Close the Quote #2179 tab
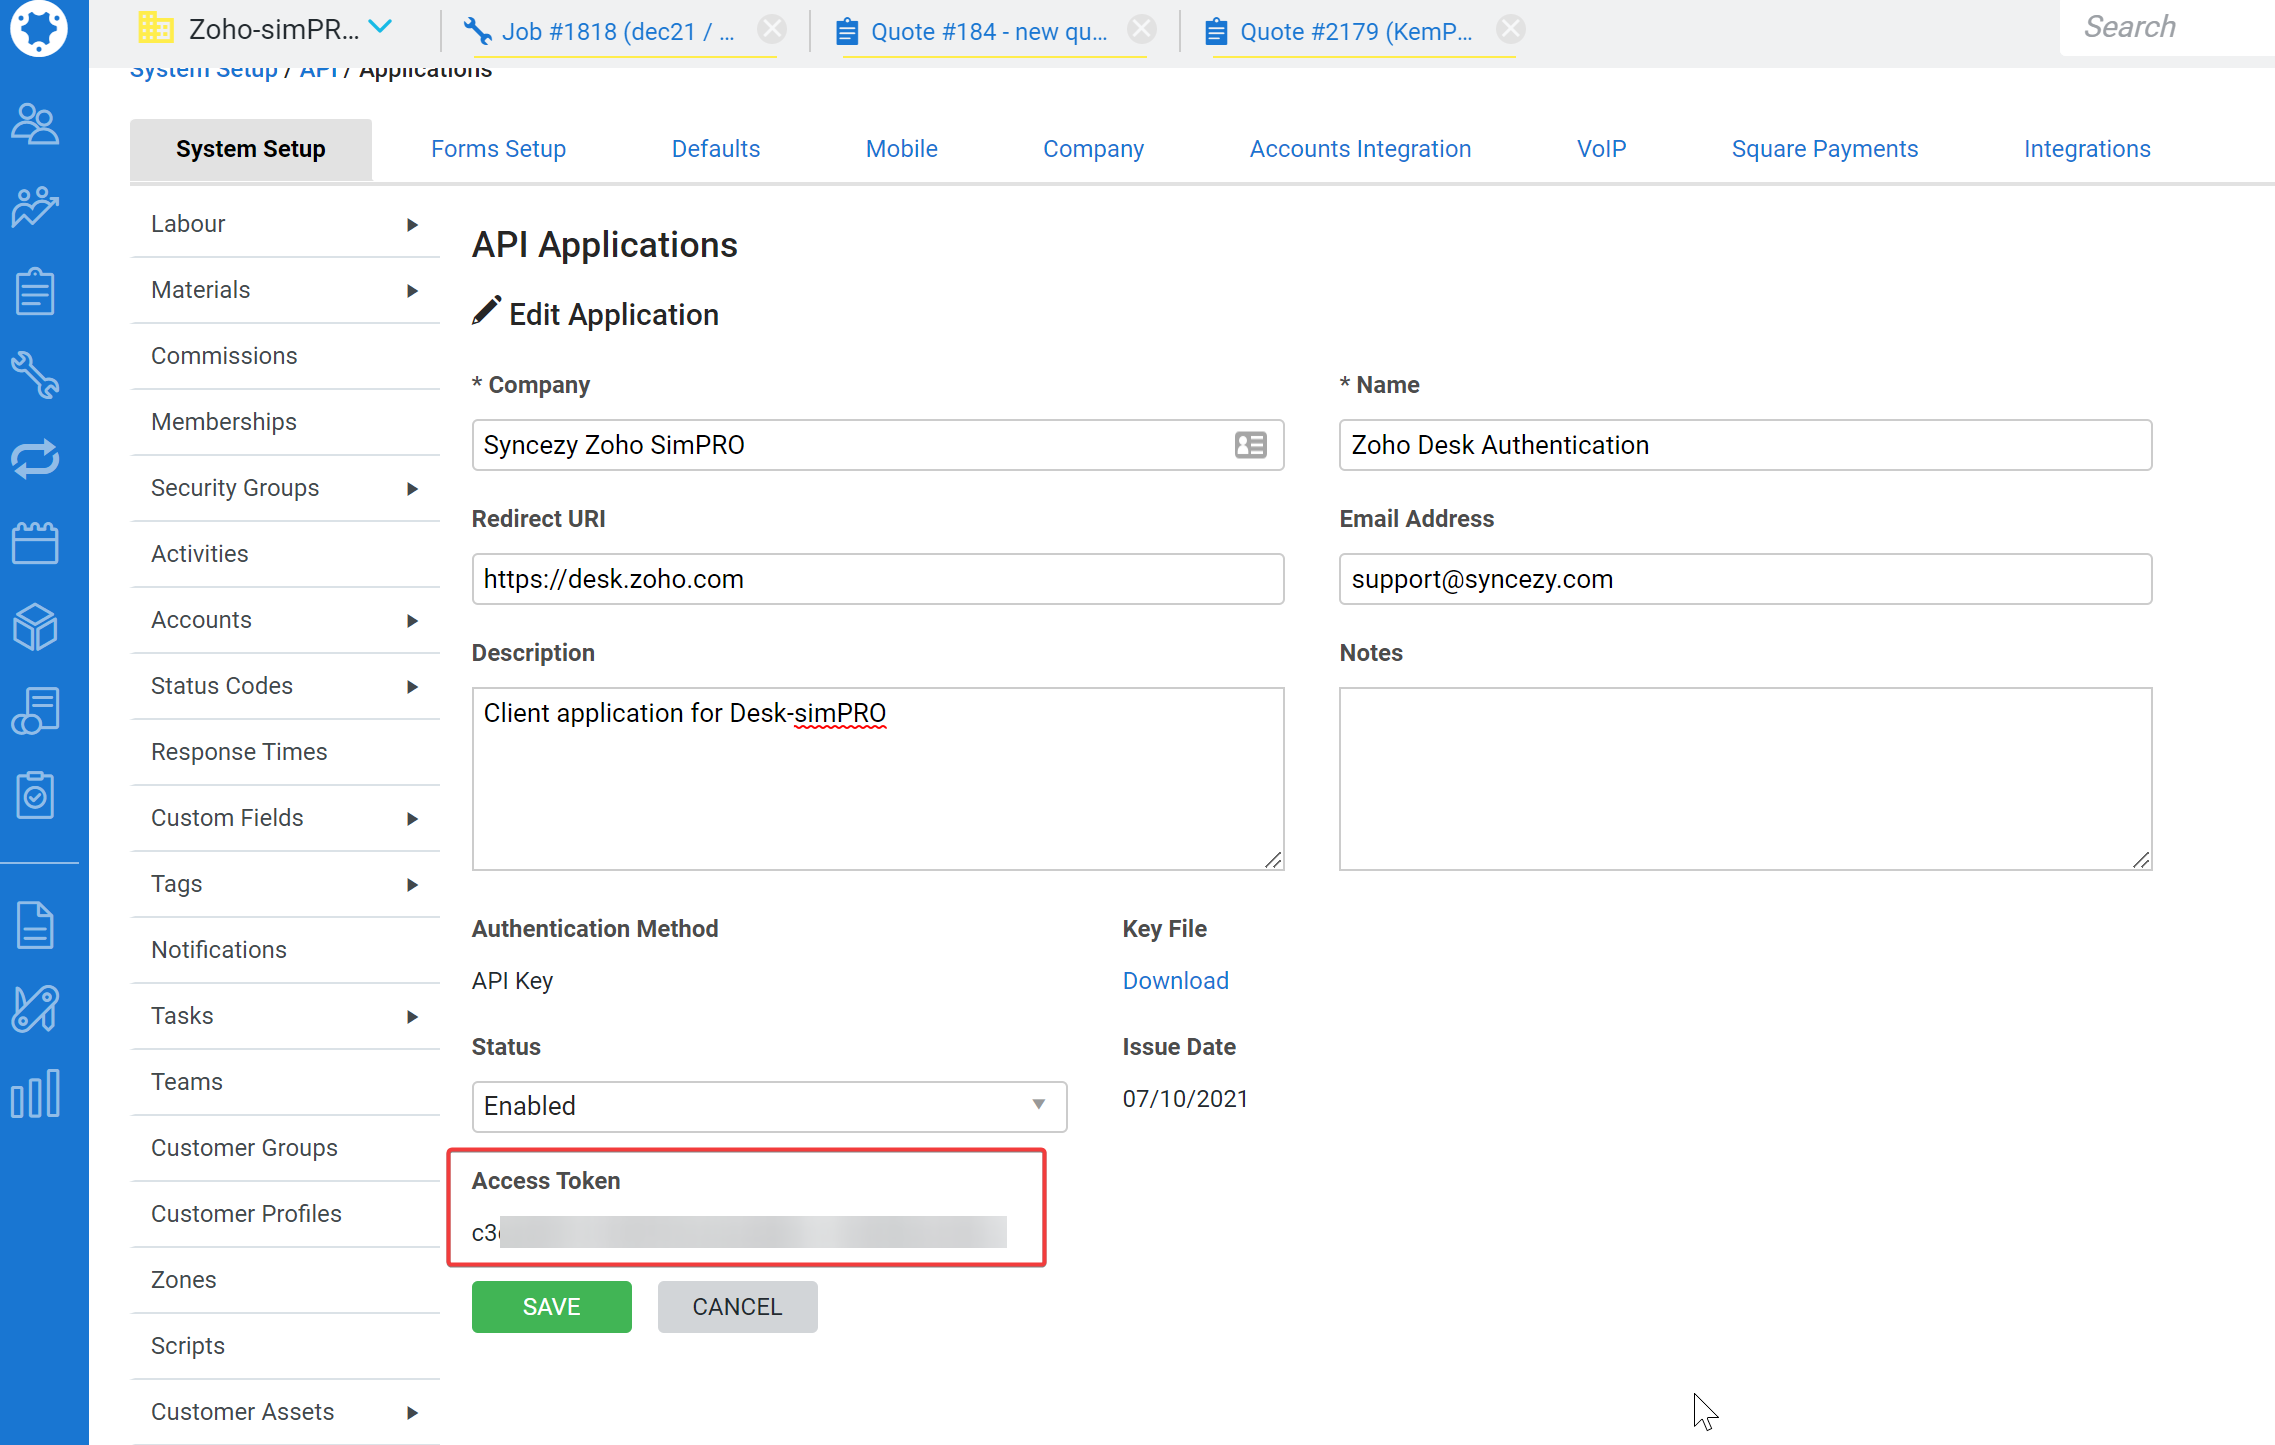2275x1445 pixels. 1511,29
